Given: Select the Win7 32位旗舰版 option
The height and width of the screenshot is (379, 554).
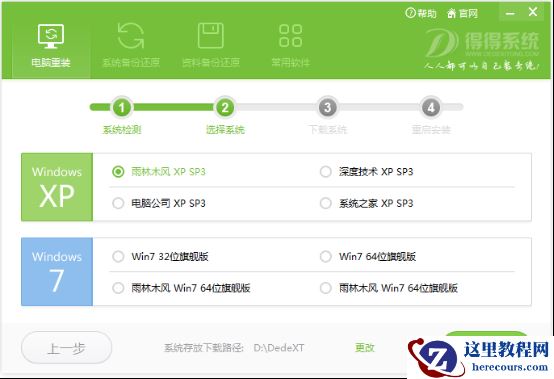Looking at the screenshot, I should (160, 256).
